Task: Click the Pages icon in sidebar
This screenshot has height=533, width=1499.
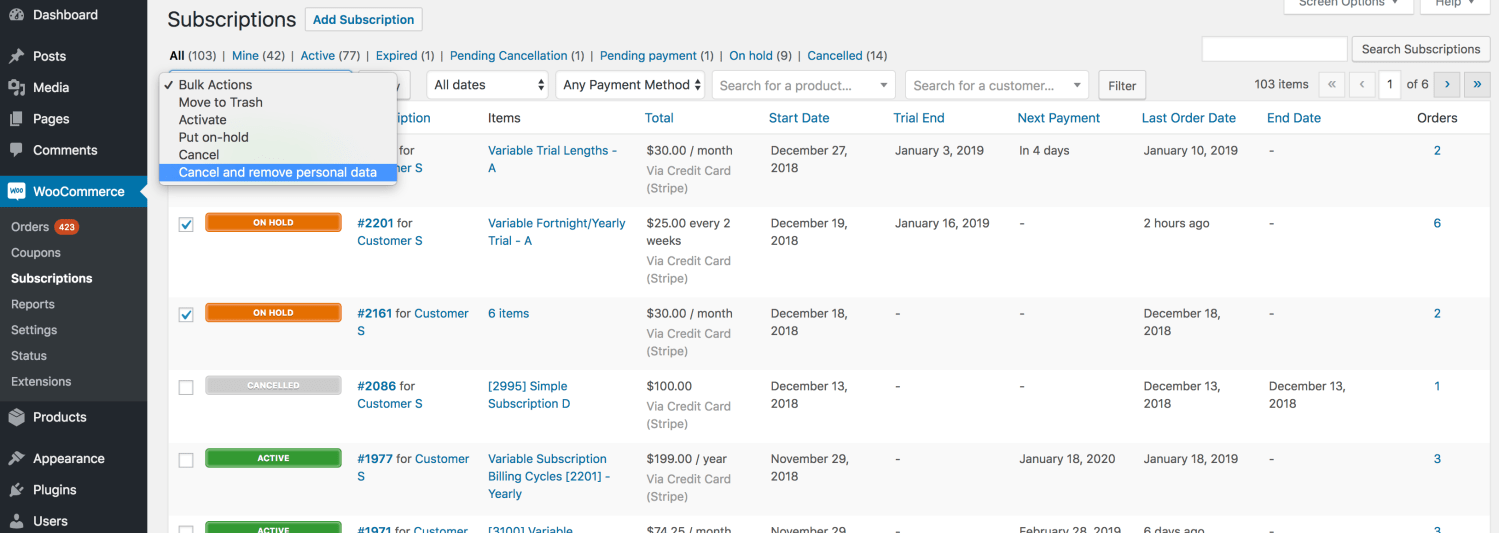Action: click(x=17, y=119)
